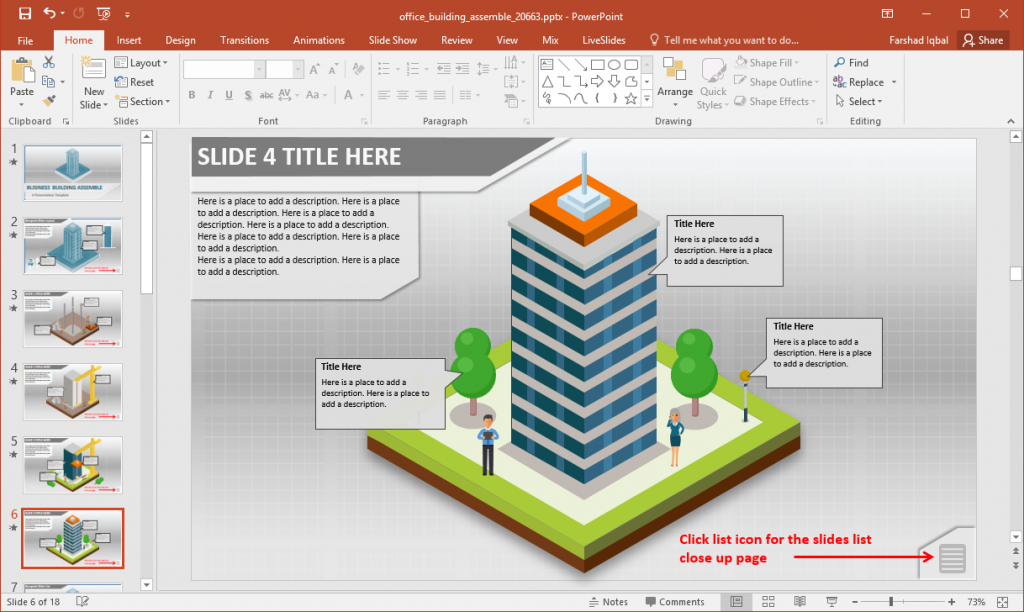1024x612 pixels.
Task: Switch to the Transitions ribbon tab
Action: [x=244, y=40]
